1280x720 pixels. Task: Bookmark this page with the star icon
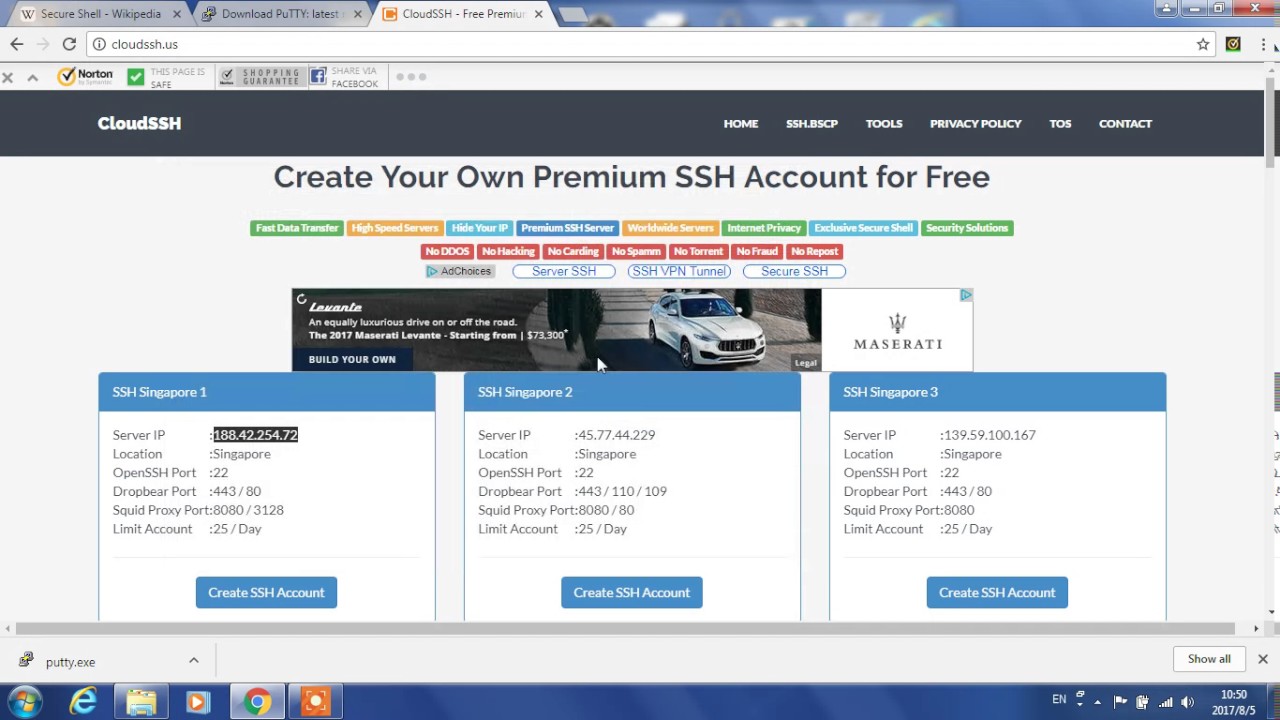pyautogui.click(x=1203, y=44)
